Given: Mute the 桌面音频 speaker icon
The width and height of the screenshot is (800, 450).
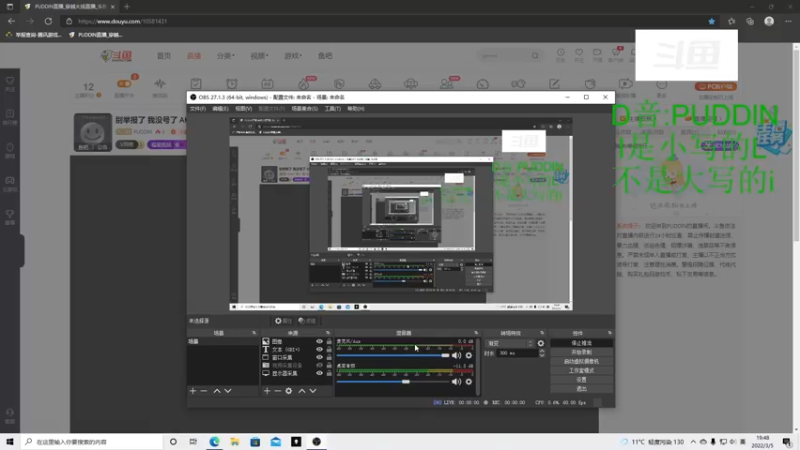Looking at the screenshot, I should coord(456,382).
